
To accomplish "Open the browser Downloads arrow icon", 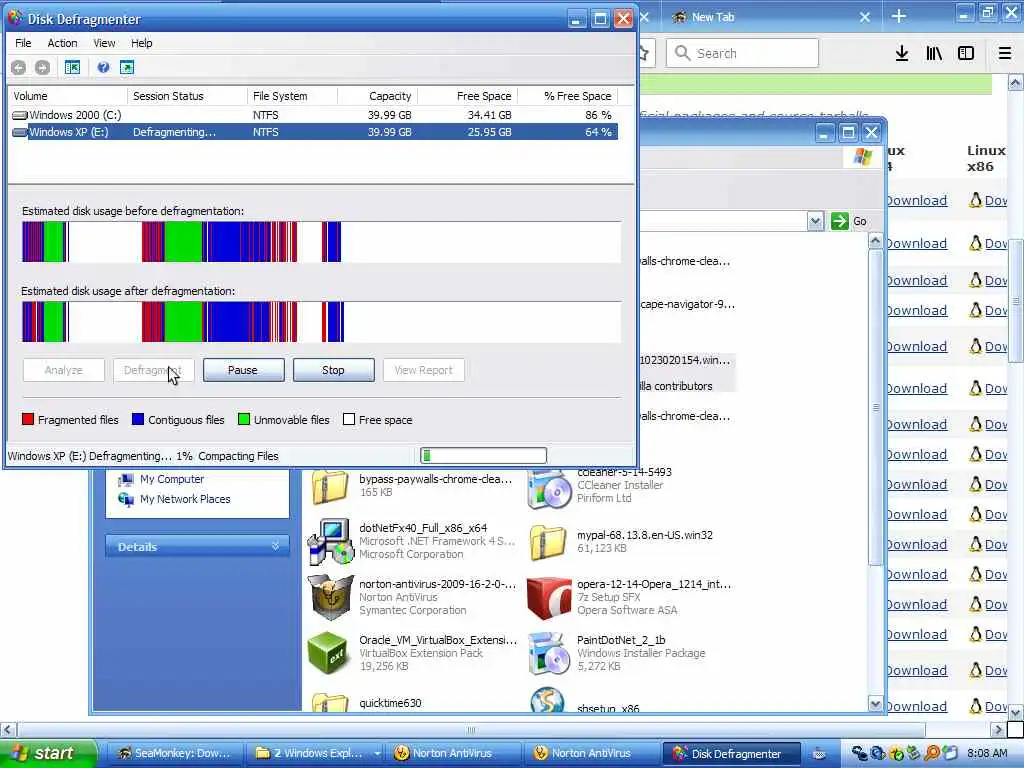I will coord(901,53).
